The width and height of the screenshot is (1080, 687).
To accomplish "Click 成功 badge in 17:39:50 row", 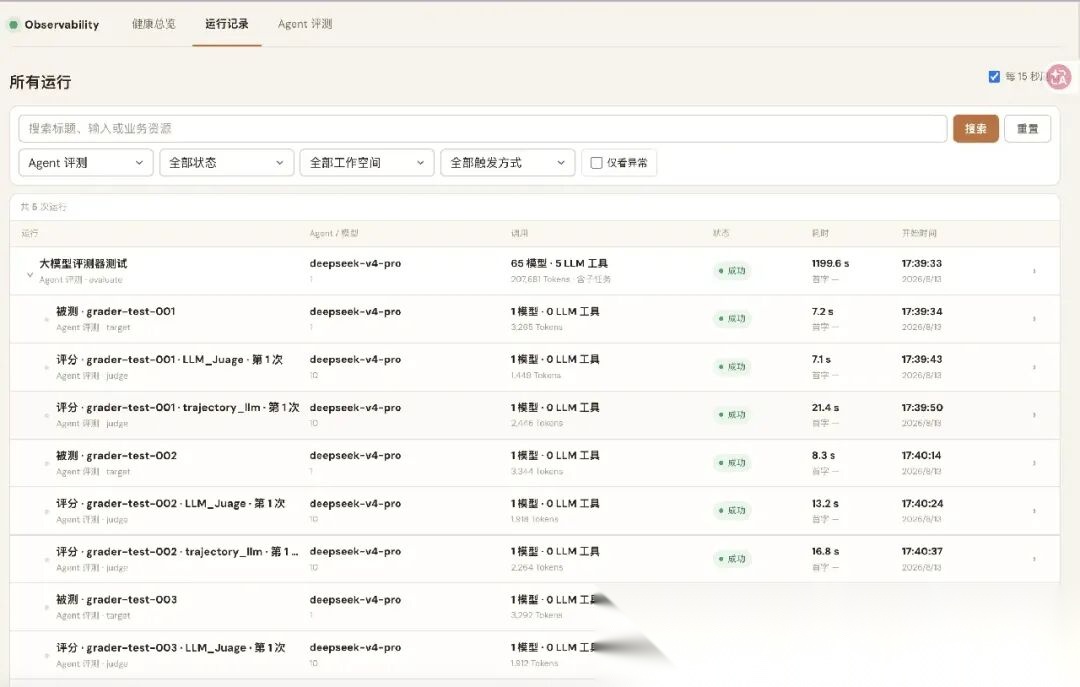I will (x=731, y=415).
